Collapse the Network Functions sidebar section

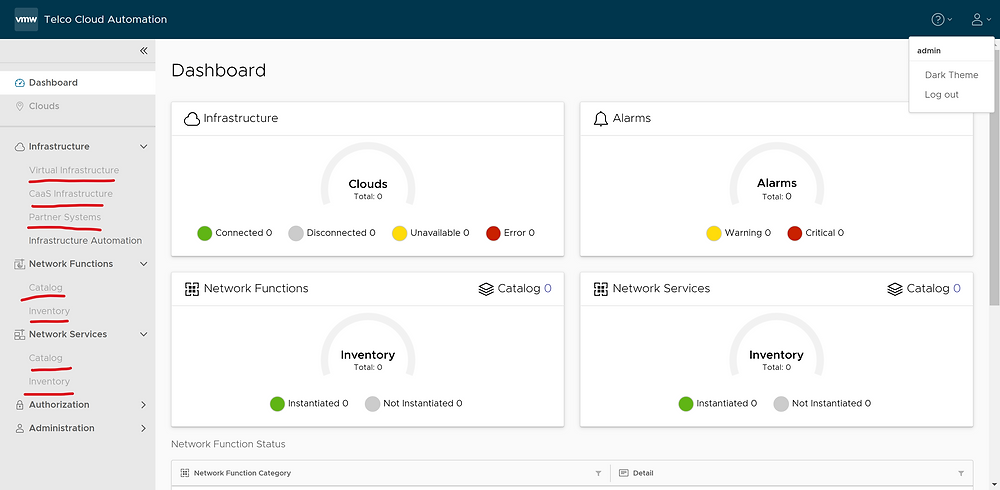pyautogui.click(x=143, y=264)
